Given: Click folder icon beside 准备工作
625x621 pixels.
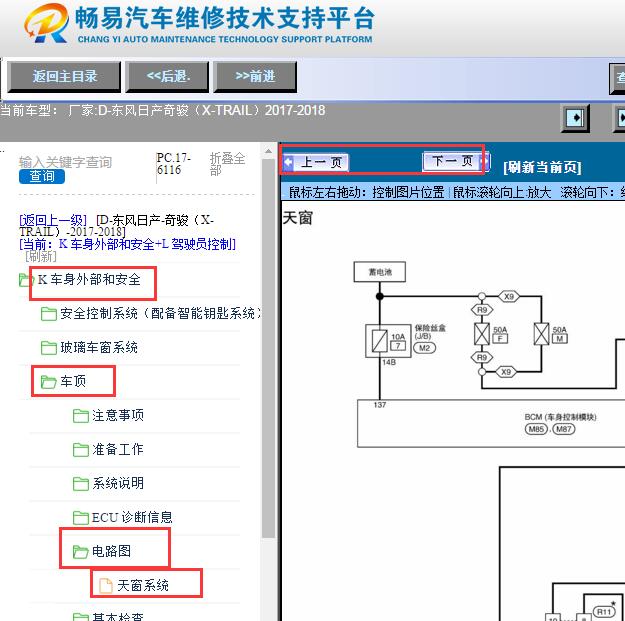Looking at the screenshot, I should [x=81, y=450].
